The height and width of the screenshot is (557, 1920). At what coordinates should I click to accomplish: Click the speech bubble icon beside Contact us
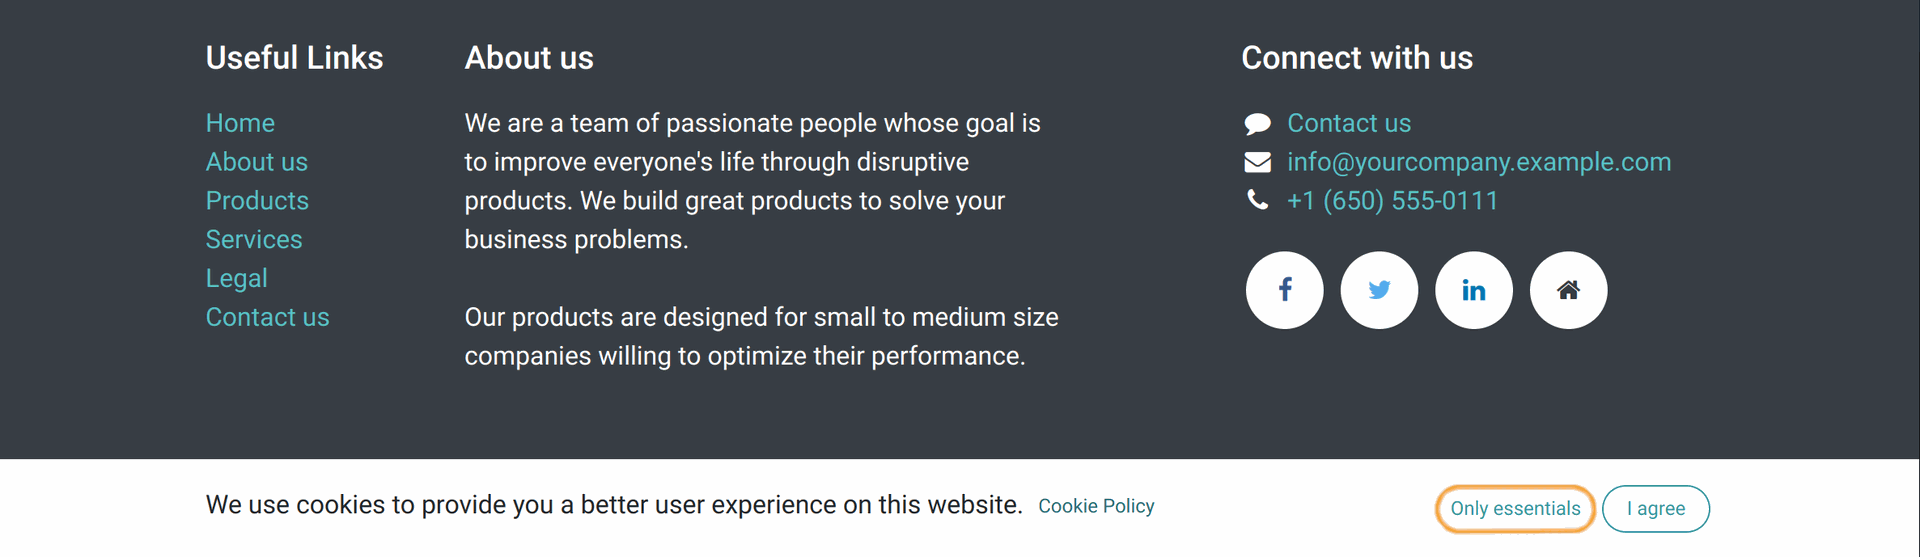1257,124
